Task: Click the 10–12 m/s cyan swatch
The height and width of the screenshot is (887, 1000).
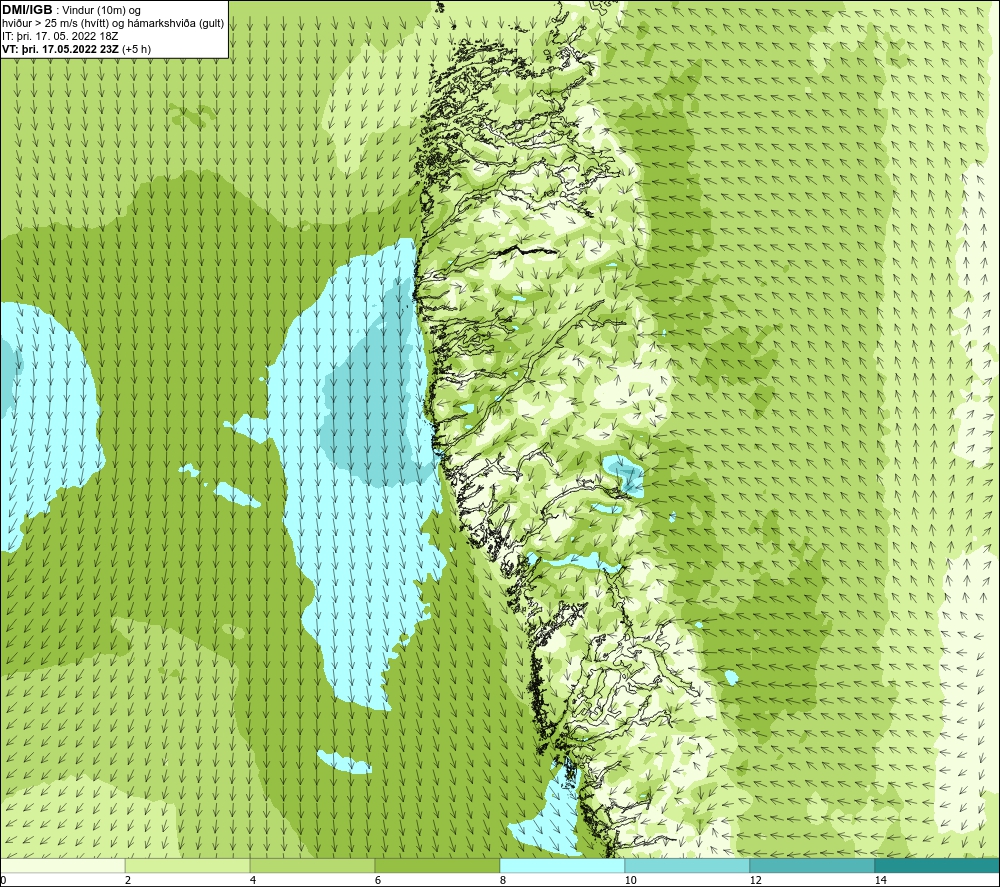Action: point(688,865)
